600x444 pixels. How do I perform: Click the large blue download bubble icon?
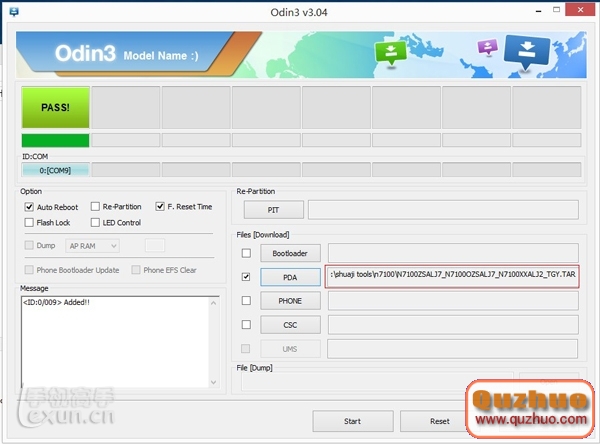(527, 52)
